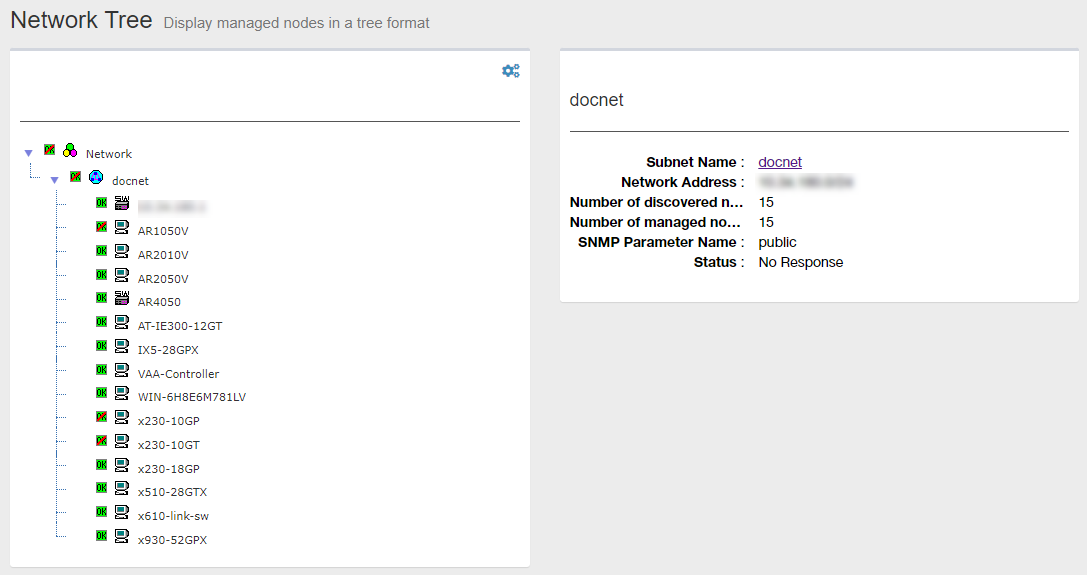
Task: Click the docnet subnet globe icon
Action: tap(96, 178)
